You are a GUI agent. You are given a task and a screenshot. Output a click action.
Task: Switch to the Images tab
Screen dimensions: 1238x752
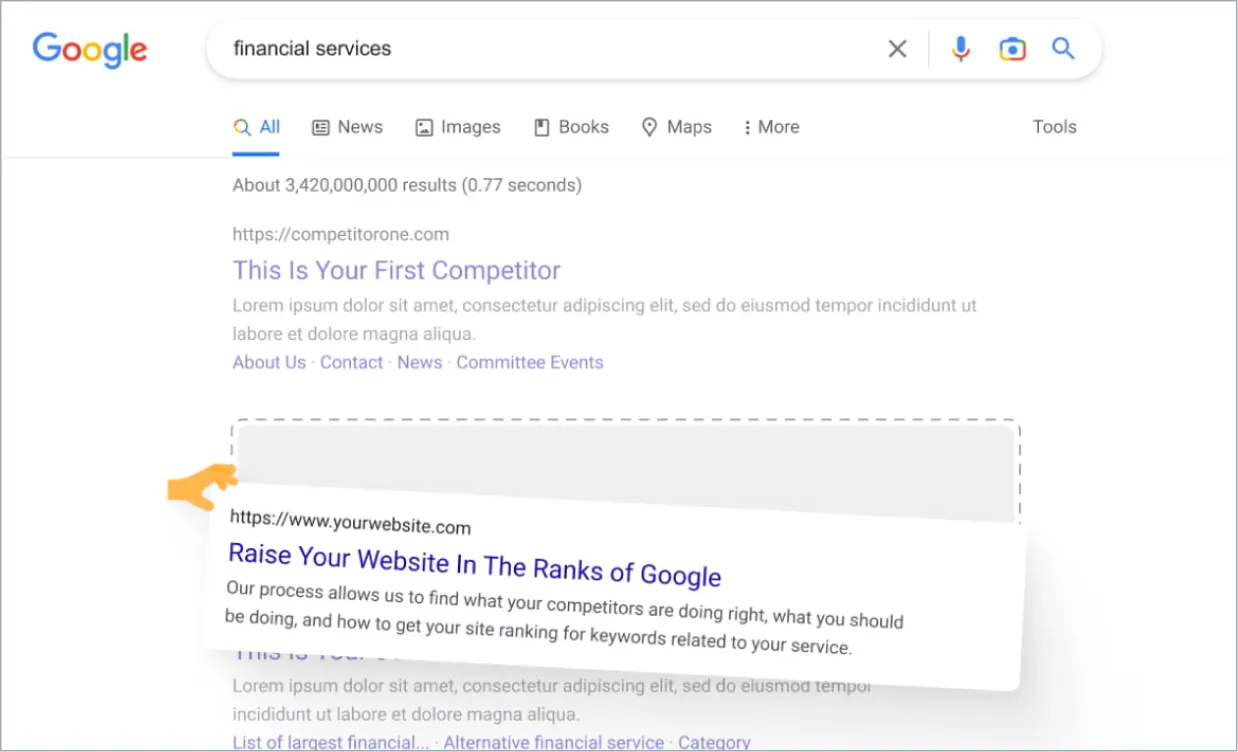[458, 127]
